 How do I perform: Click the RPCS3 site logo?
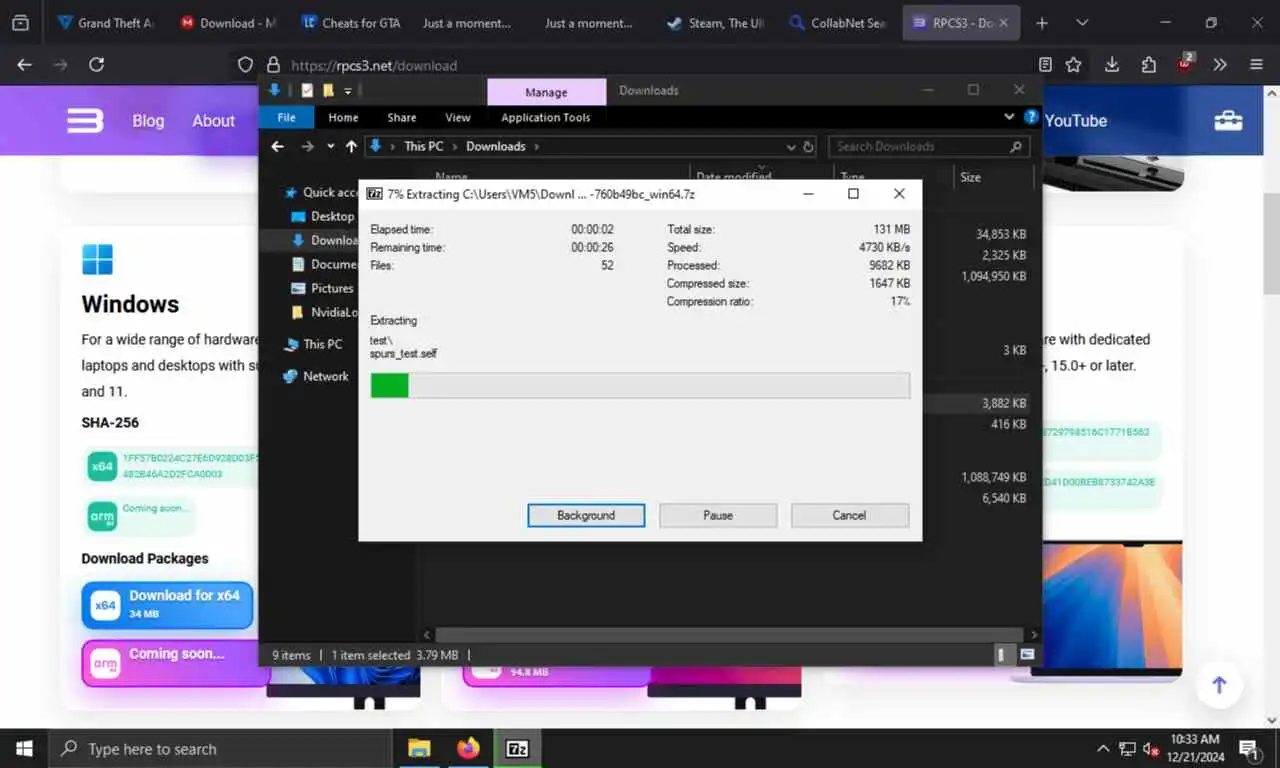[x=84, y=121]
